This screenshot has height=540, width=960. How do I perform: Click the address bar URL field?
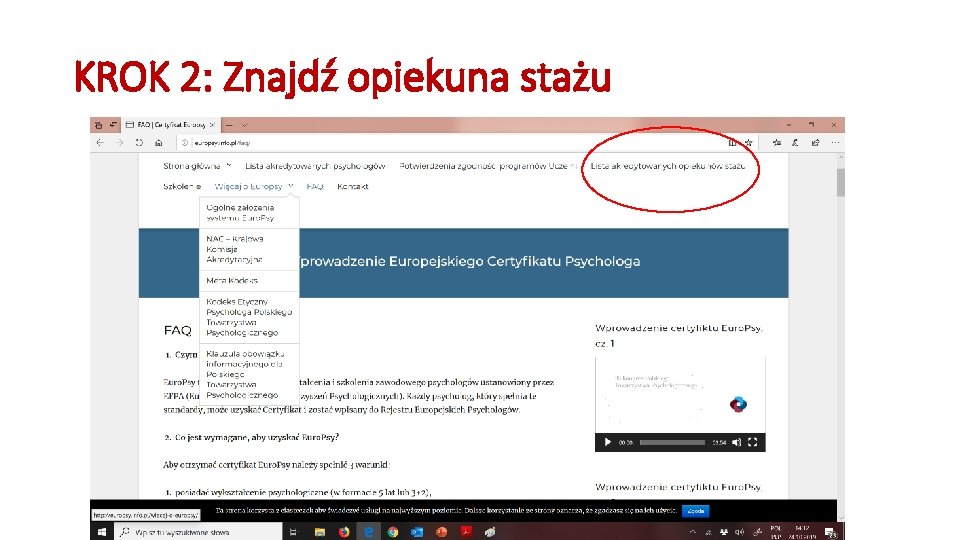click(453, 143)
